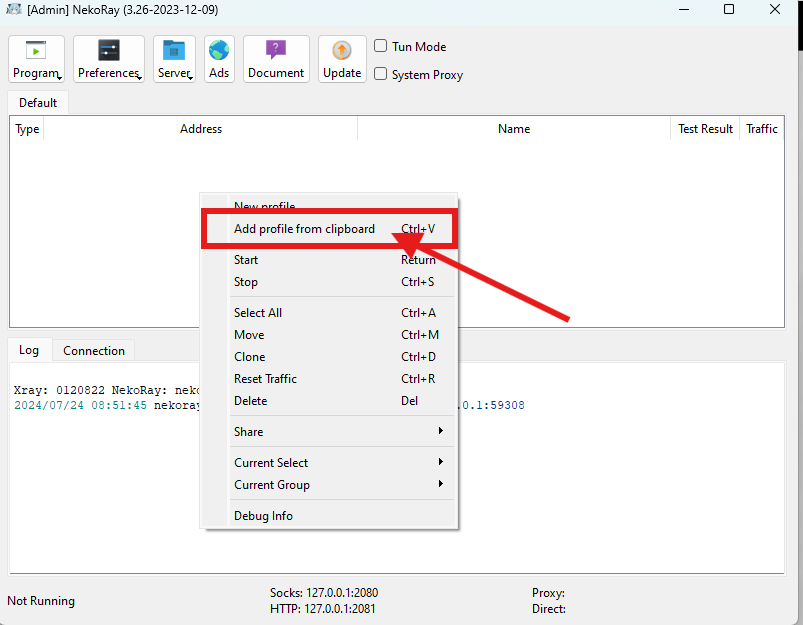
Task: Choose Reset Traffic menu entry
Action: point(328,379)
